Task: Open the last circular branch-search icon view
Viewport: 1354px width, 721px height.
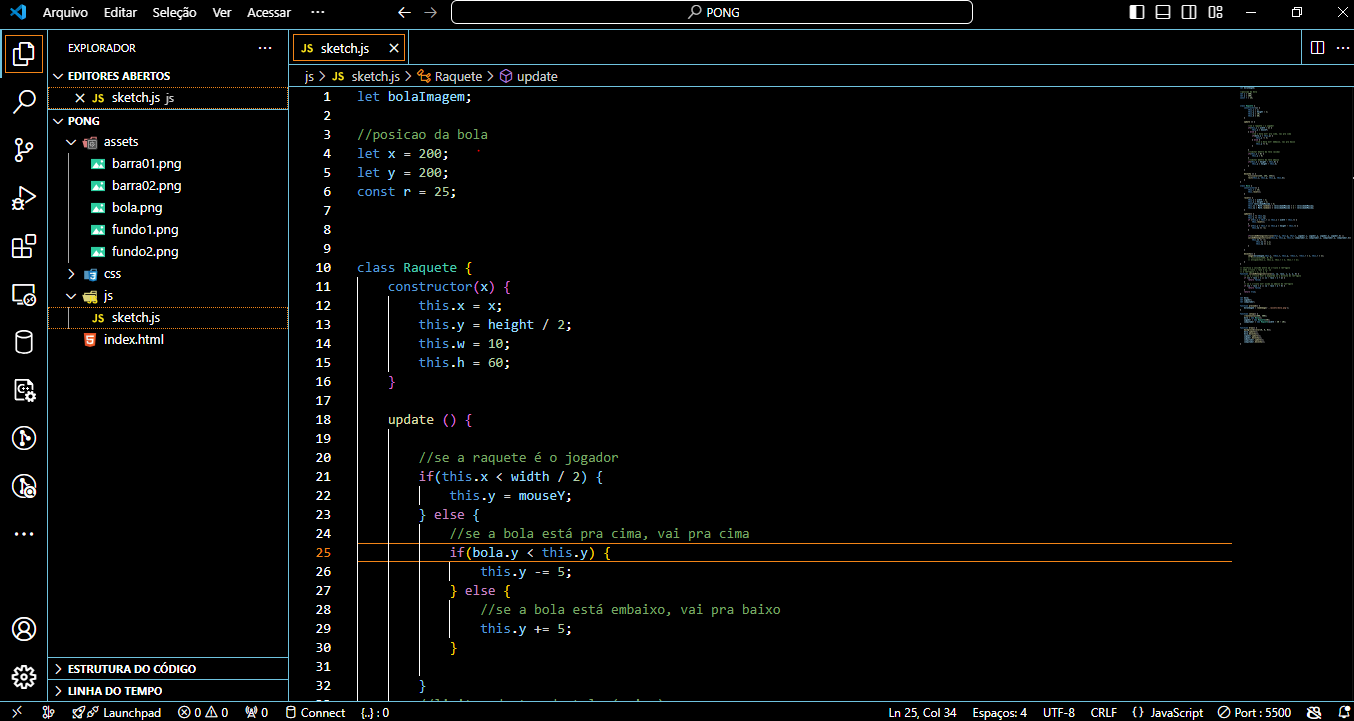Action: point(24,486)
